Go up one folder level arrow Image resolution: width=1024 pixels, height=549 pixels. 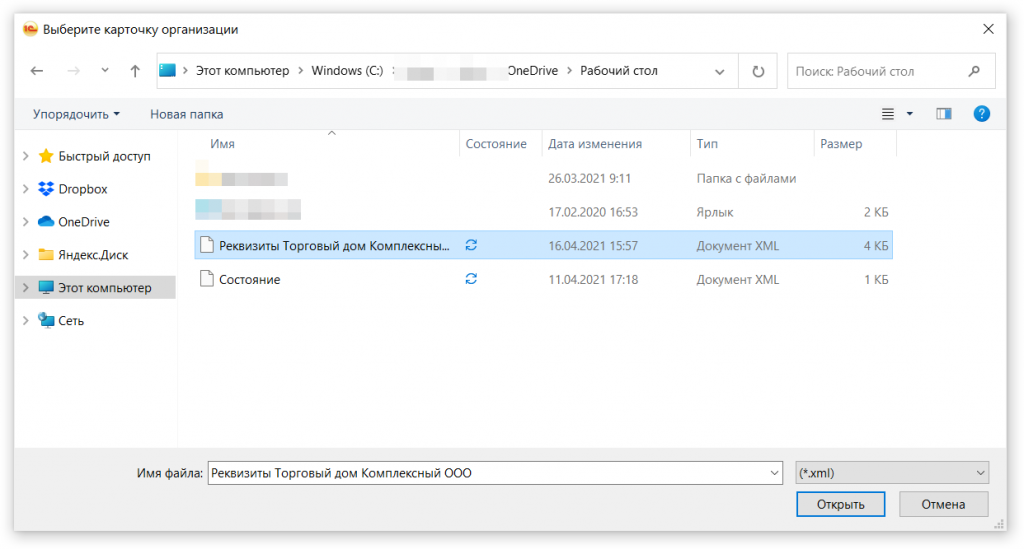tap(135, 71)
